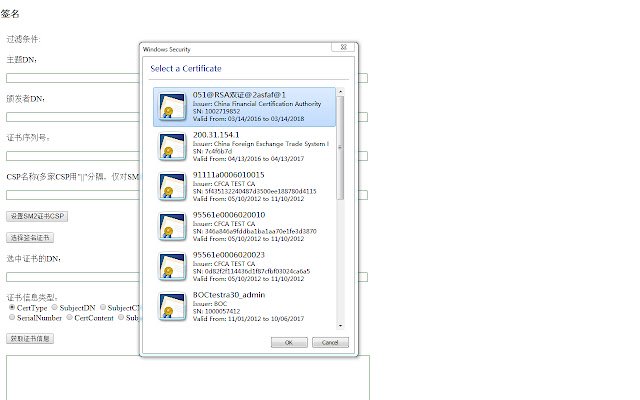This screenshot has height=400, width=640.
Task: Select the SubjectDN radio button
Action: (x=54, y=307)
